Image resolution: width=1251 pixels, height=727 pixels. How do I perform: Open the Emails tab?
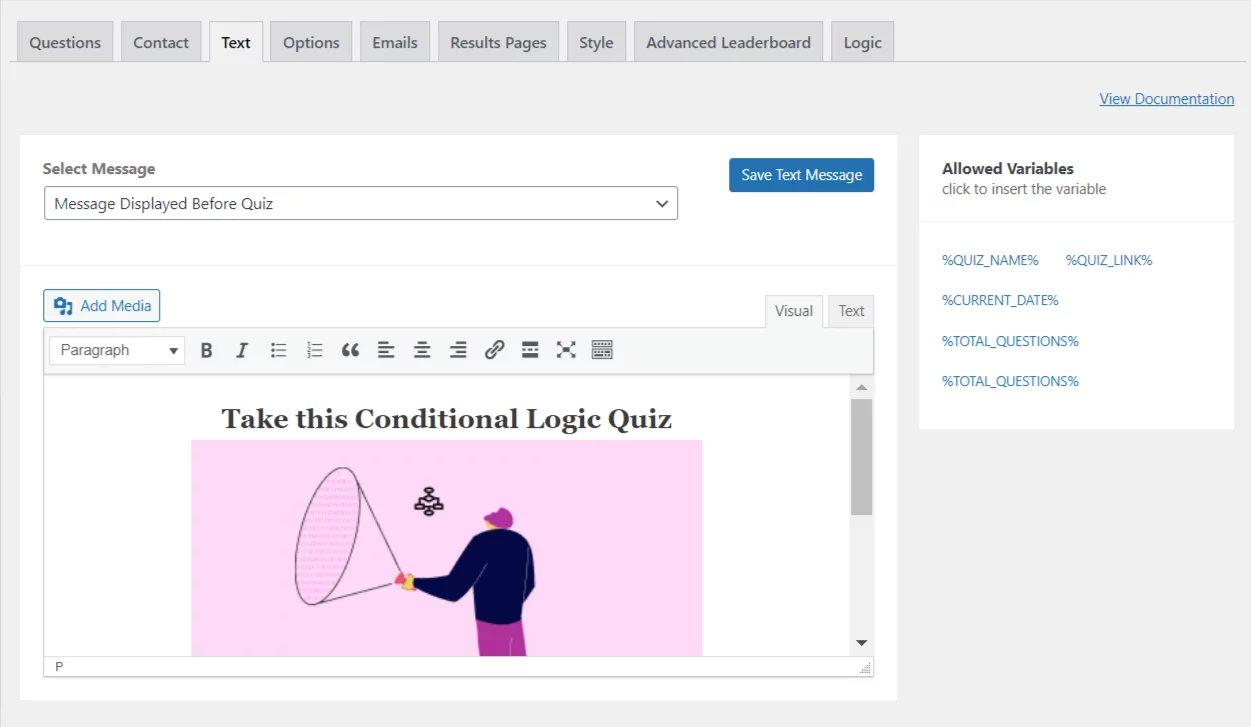coord(395,42)
